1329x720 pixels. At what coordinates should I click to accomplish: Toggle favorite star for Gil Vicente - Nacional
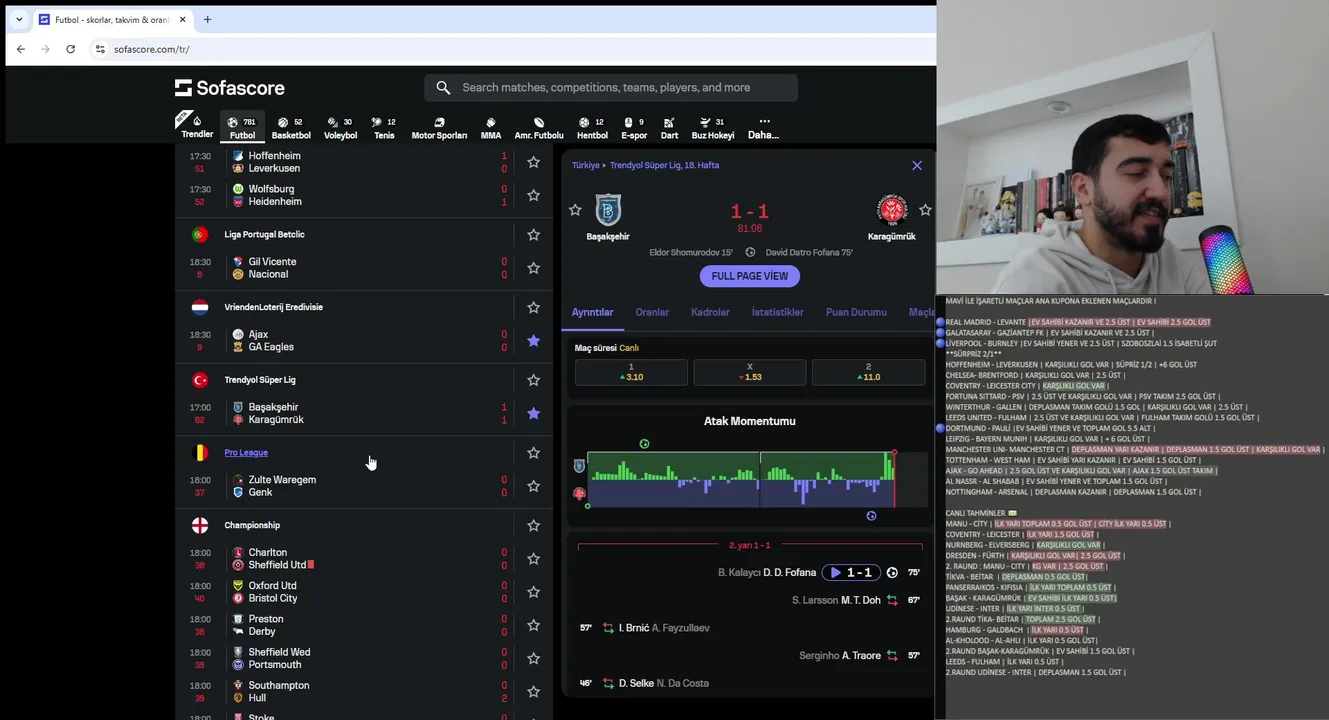click(x=533, y=268)
